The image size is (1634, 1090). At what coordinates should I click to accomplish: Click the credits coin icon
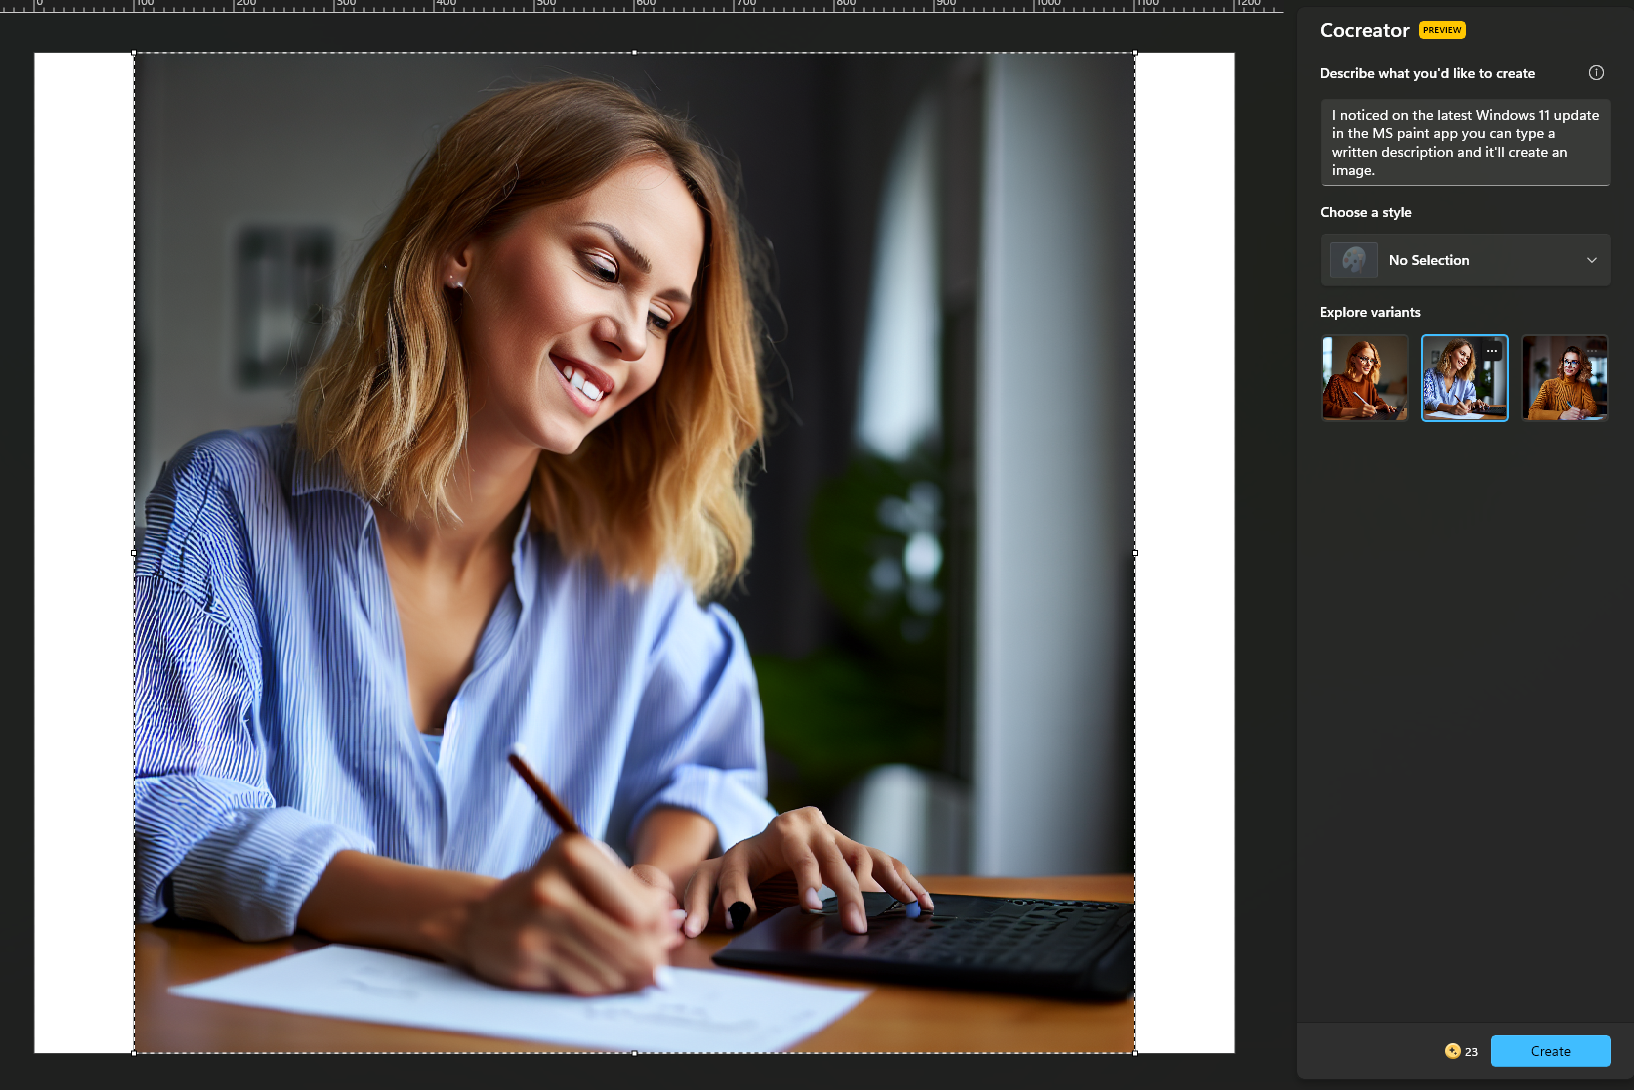point(1452,1051)
